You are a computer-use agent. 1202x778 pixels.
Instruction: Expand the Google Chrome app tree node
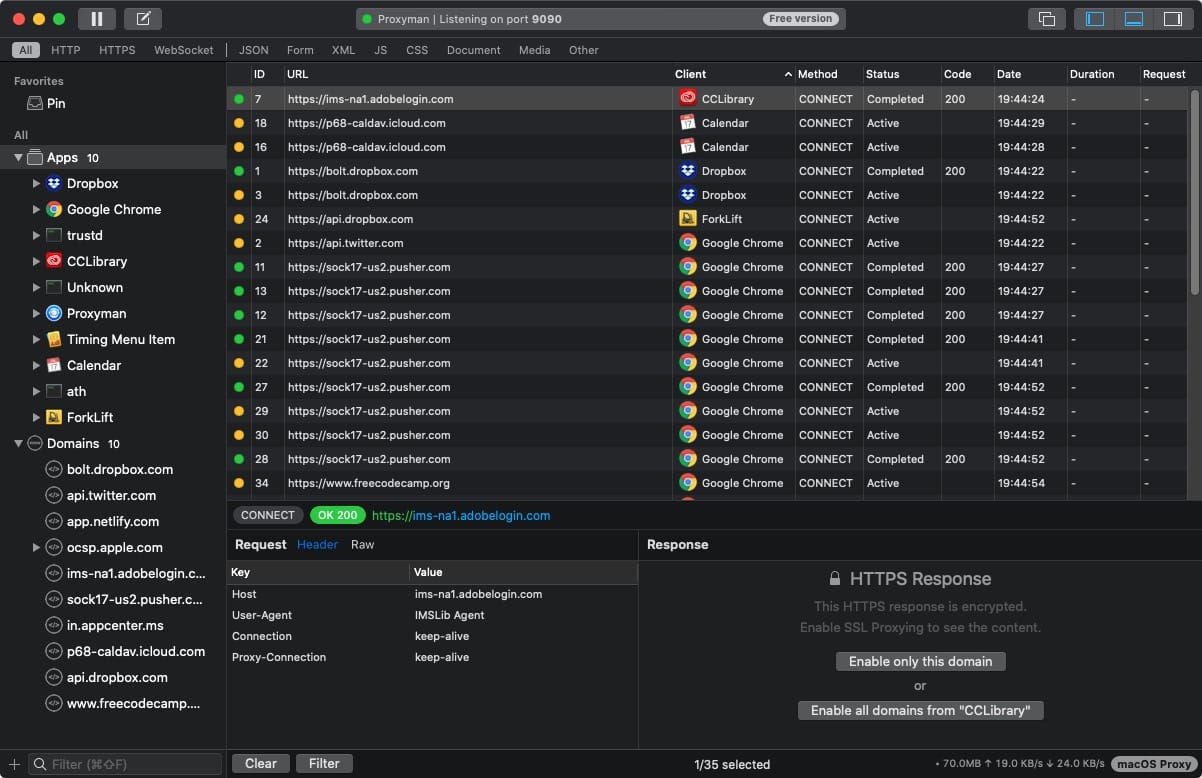tap(36, 209)
